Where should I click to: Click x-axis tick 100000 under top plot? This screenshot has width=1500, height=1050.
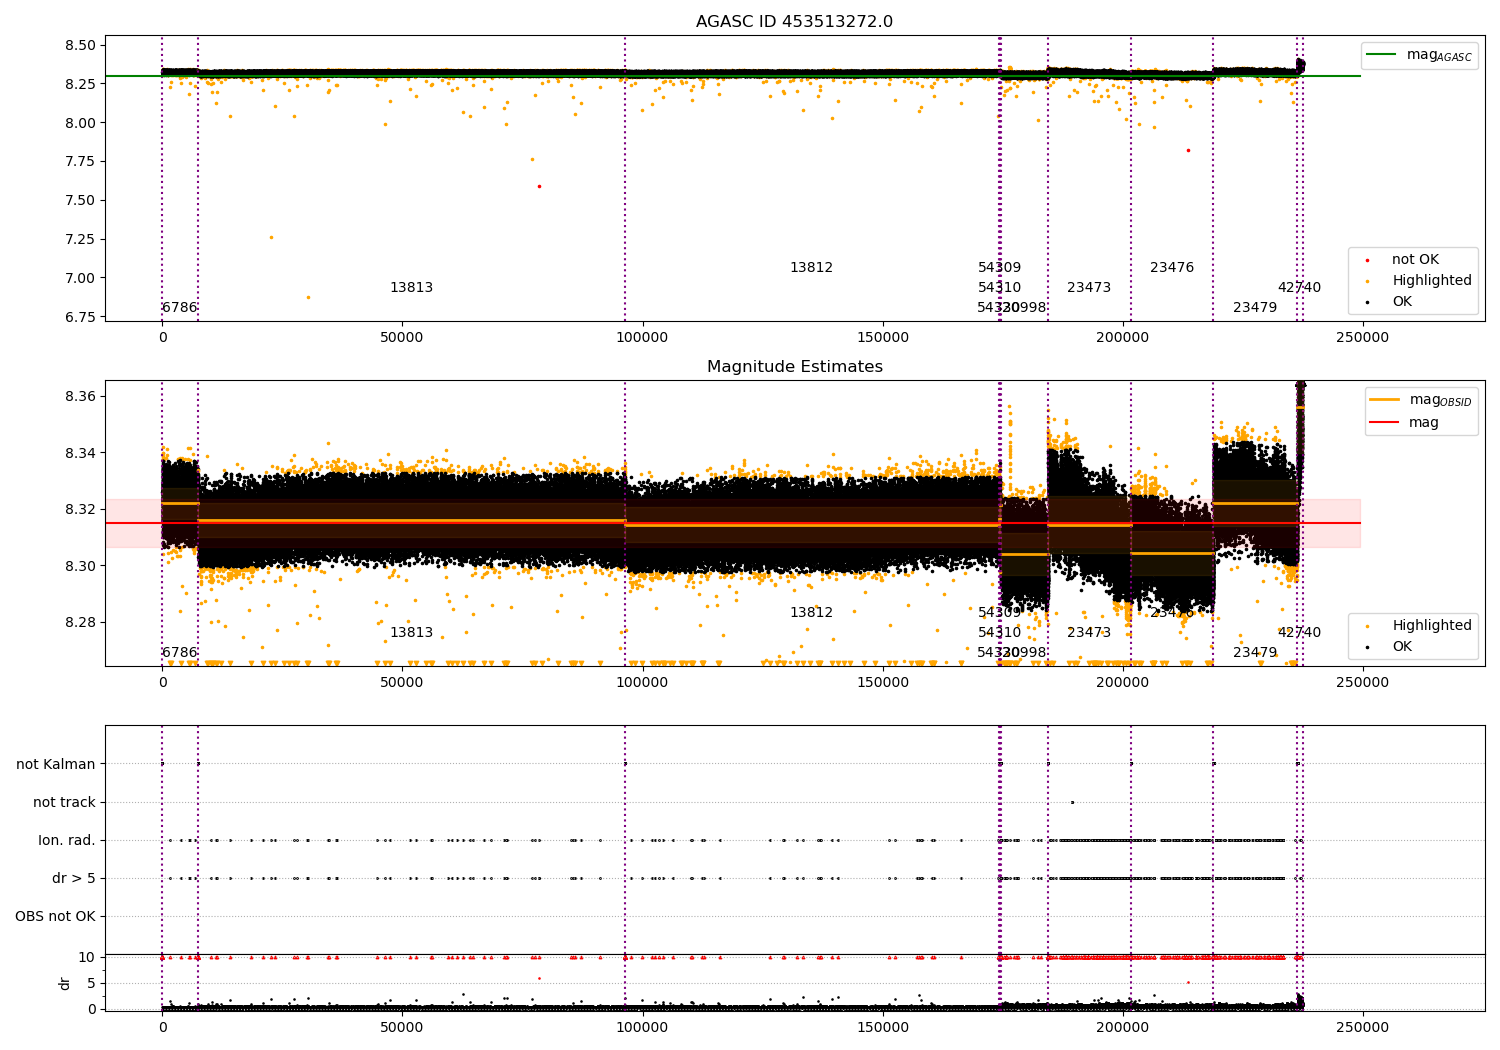[x=642, y=338]
